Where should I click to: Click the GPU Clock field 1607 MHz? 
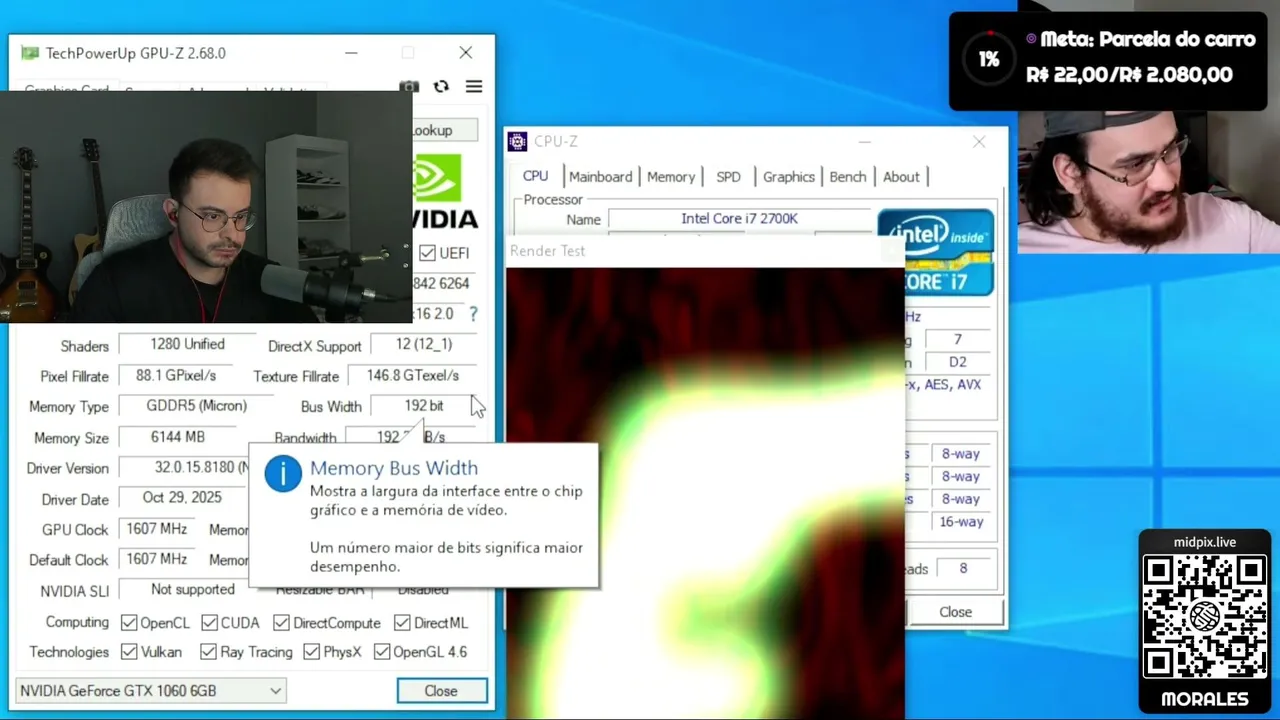157,529
